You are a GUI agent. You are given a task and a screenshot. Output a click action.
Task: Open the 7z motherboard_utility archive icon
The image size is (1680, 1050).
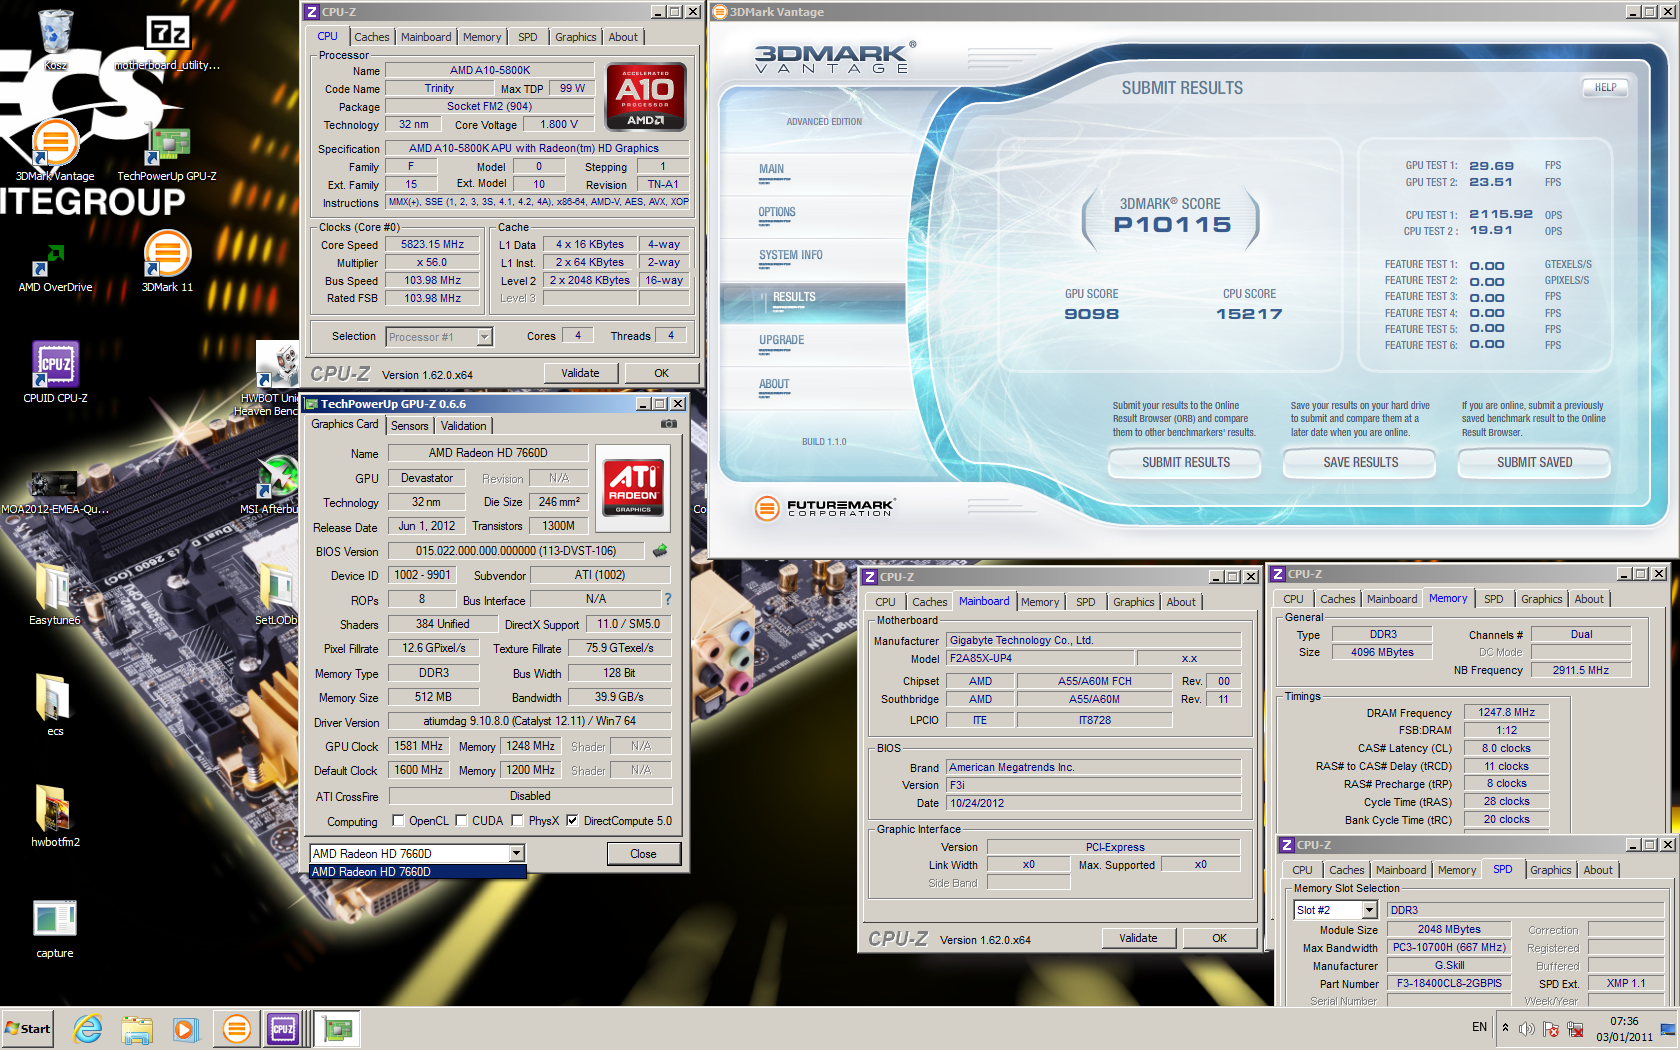(x=167, y=40)
